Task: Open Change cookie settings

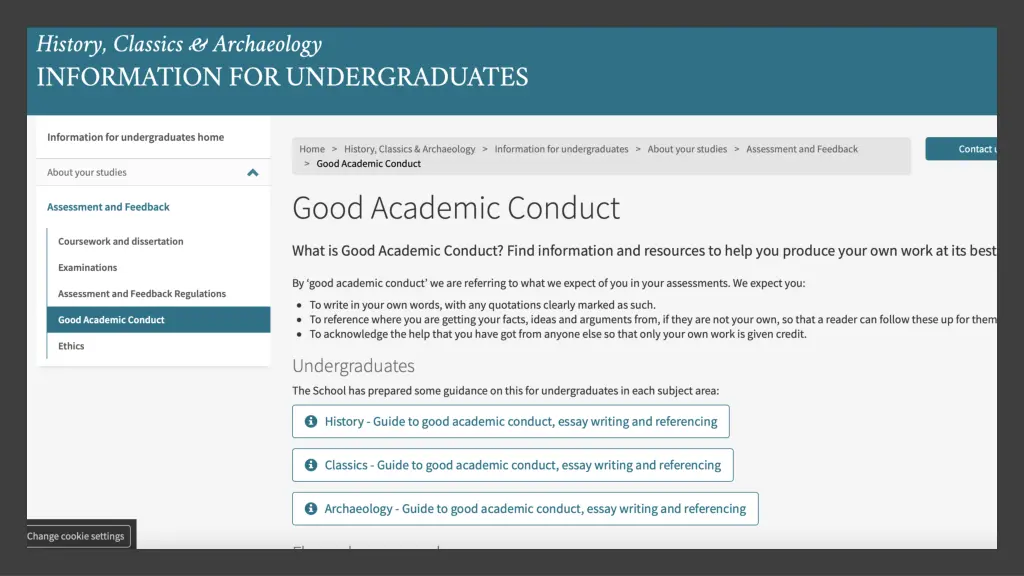Action: click(x=78, y=536)
